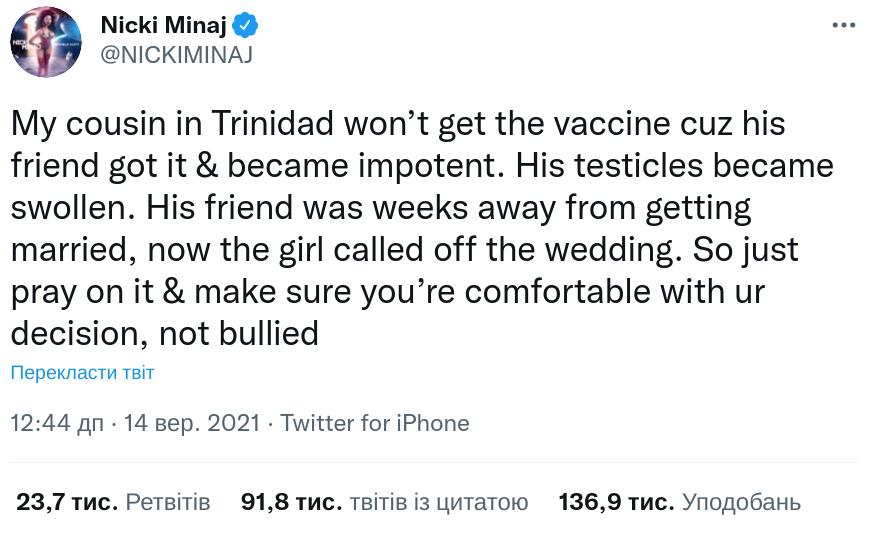View the 91,8 тис. quote count
Screen dimensions: 880x533
291,501
